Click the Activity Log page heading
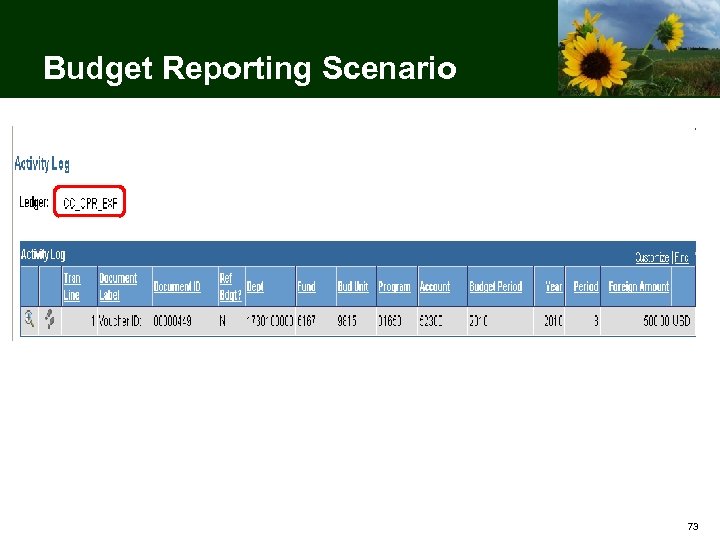This screenshot has width=720, height=540. tap(42, 164)
